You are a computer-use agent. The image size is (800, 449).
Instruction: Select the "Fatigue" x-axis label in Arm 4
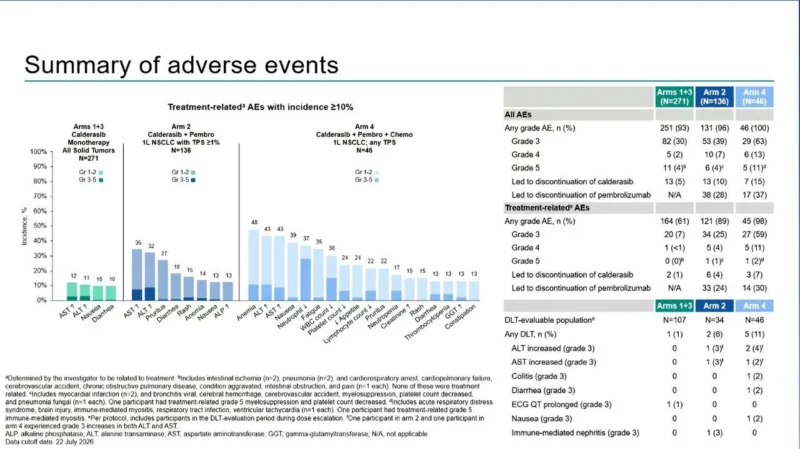point(311,311)
